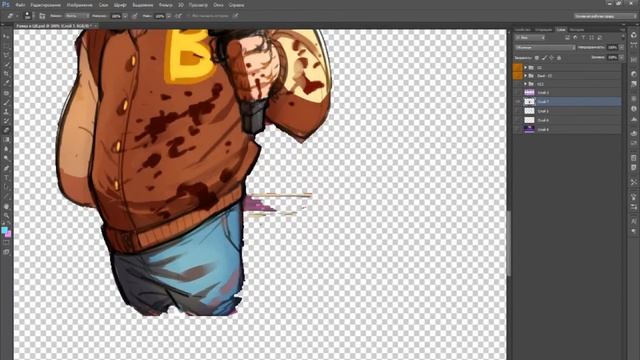Select the Crop tool
Viewport: 640px width, 360px height.
pos(6,73)
